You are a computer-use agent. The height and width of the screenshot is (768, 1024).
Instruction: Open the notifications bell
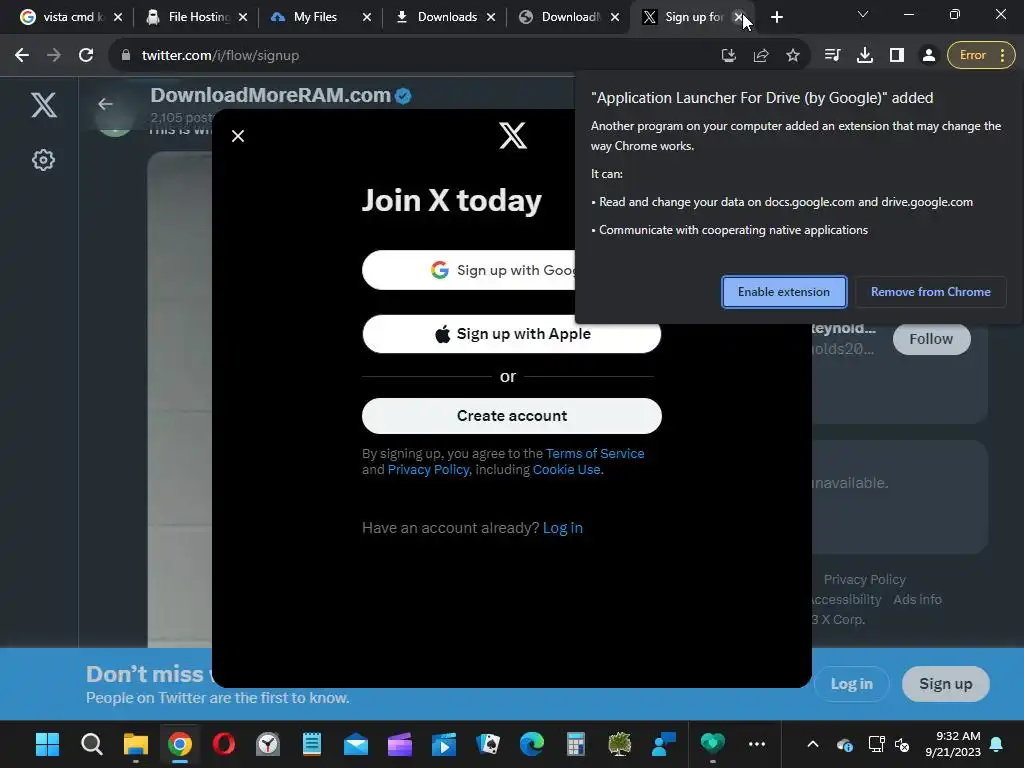point(997,744)
